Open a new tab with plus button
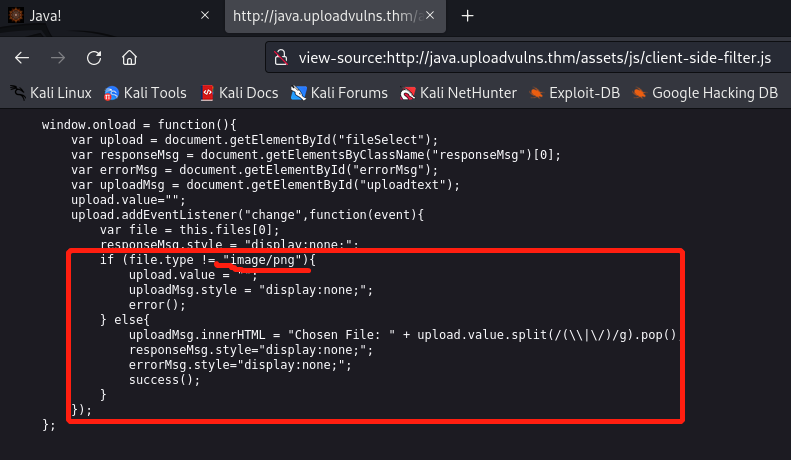This screenshot has height=460, width=791. click(x=467, y=16)
